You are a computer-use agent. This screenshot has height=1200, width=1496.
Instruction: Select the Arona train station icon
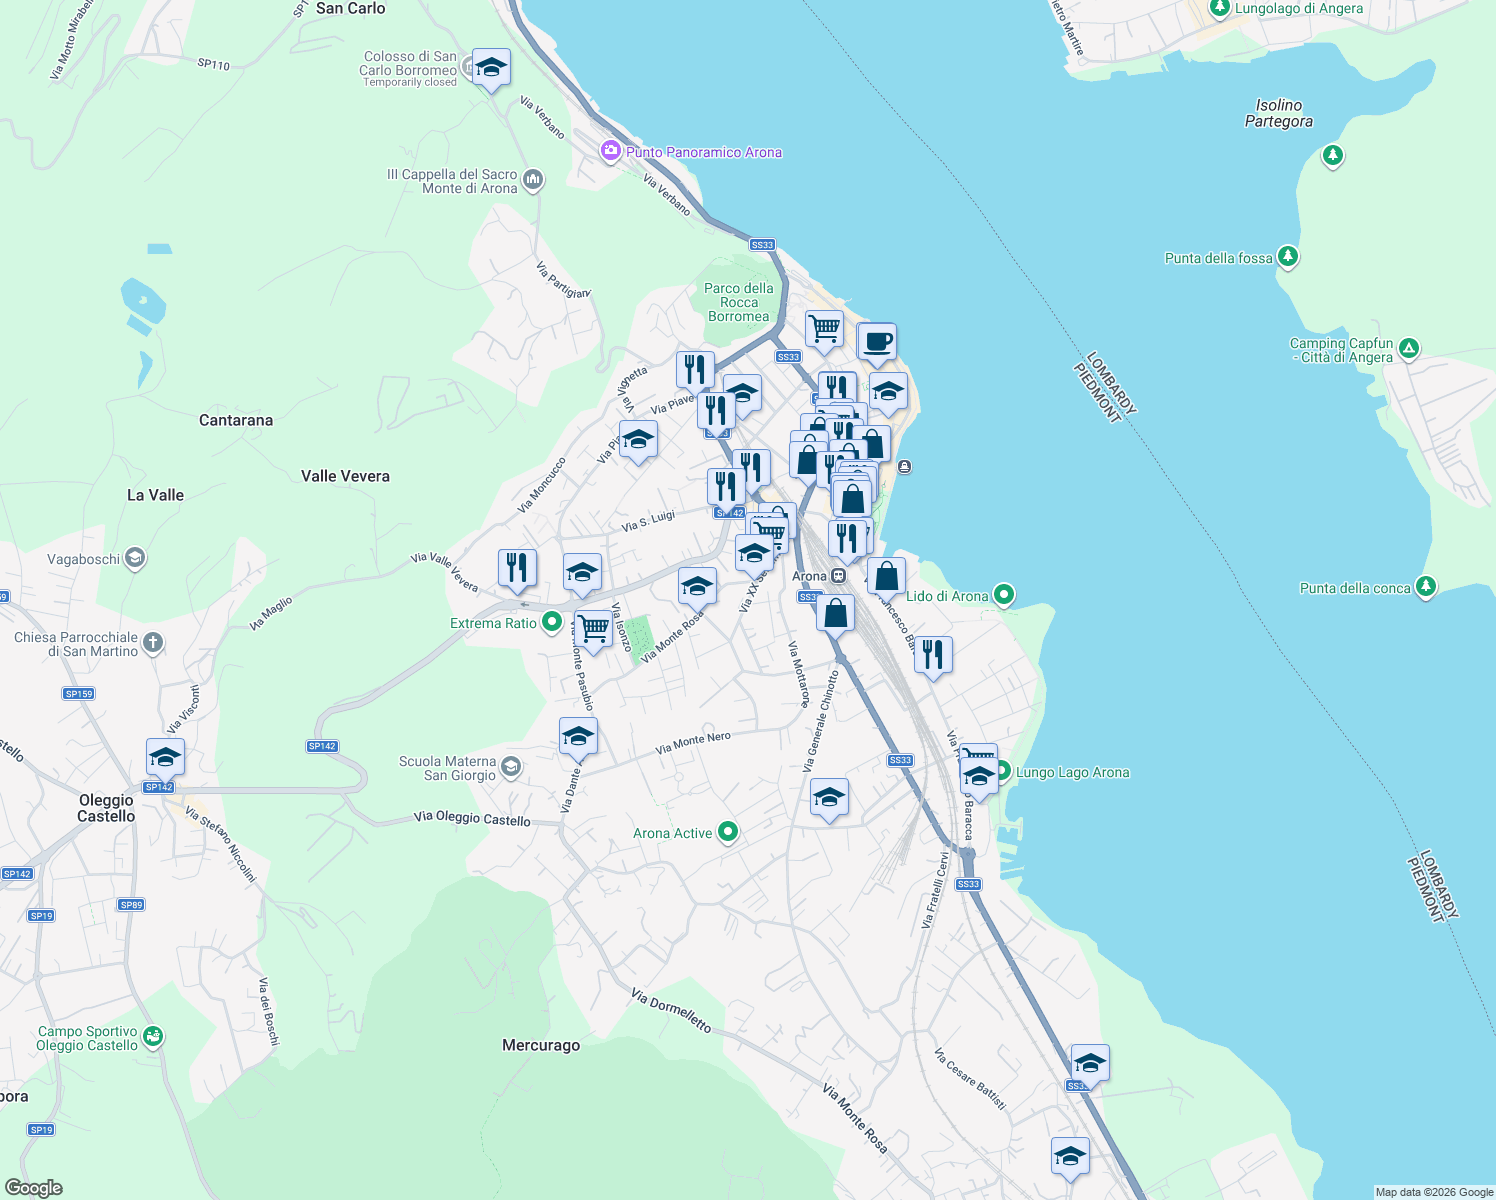click(838, 576)
